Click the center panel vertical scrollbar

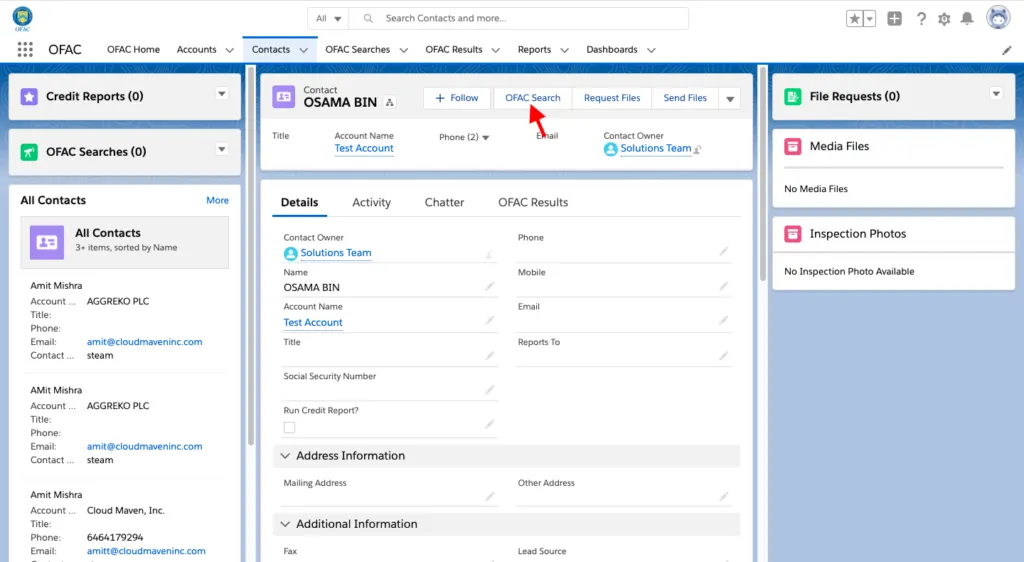point(763,174)
